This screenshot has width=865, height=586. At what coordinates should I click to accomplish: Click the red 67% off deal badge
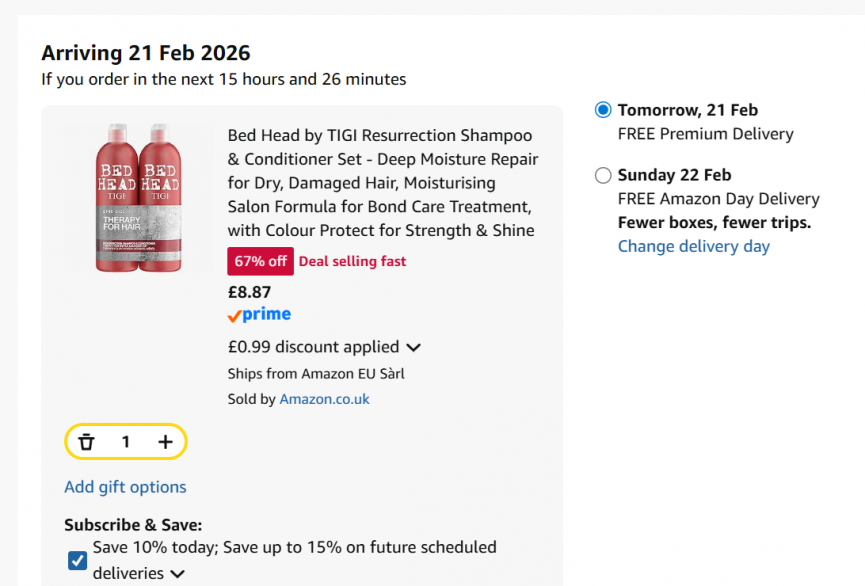[x=260, y=261]
